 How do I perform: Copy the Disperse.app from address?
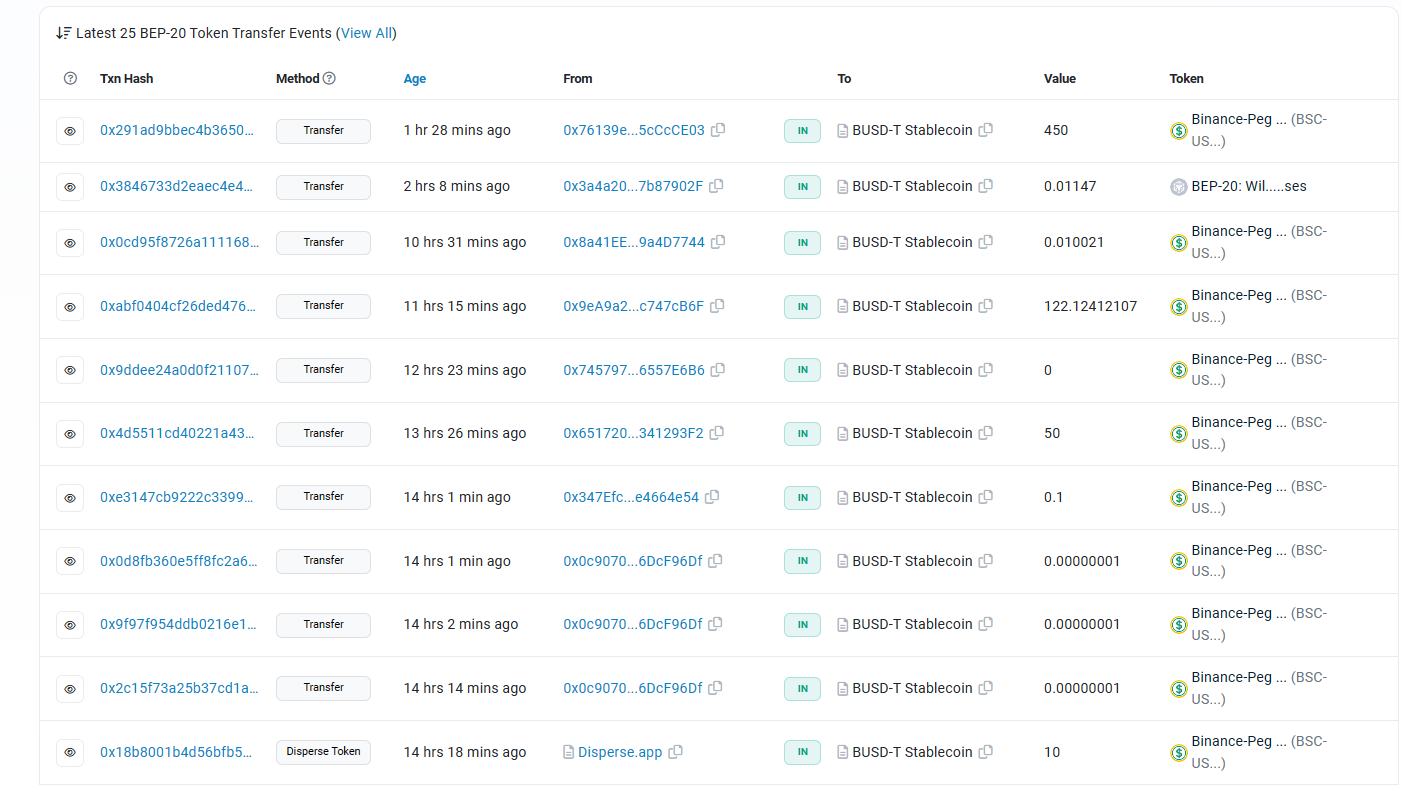[x=676, y=752]
